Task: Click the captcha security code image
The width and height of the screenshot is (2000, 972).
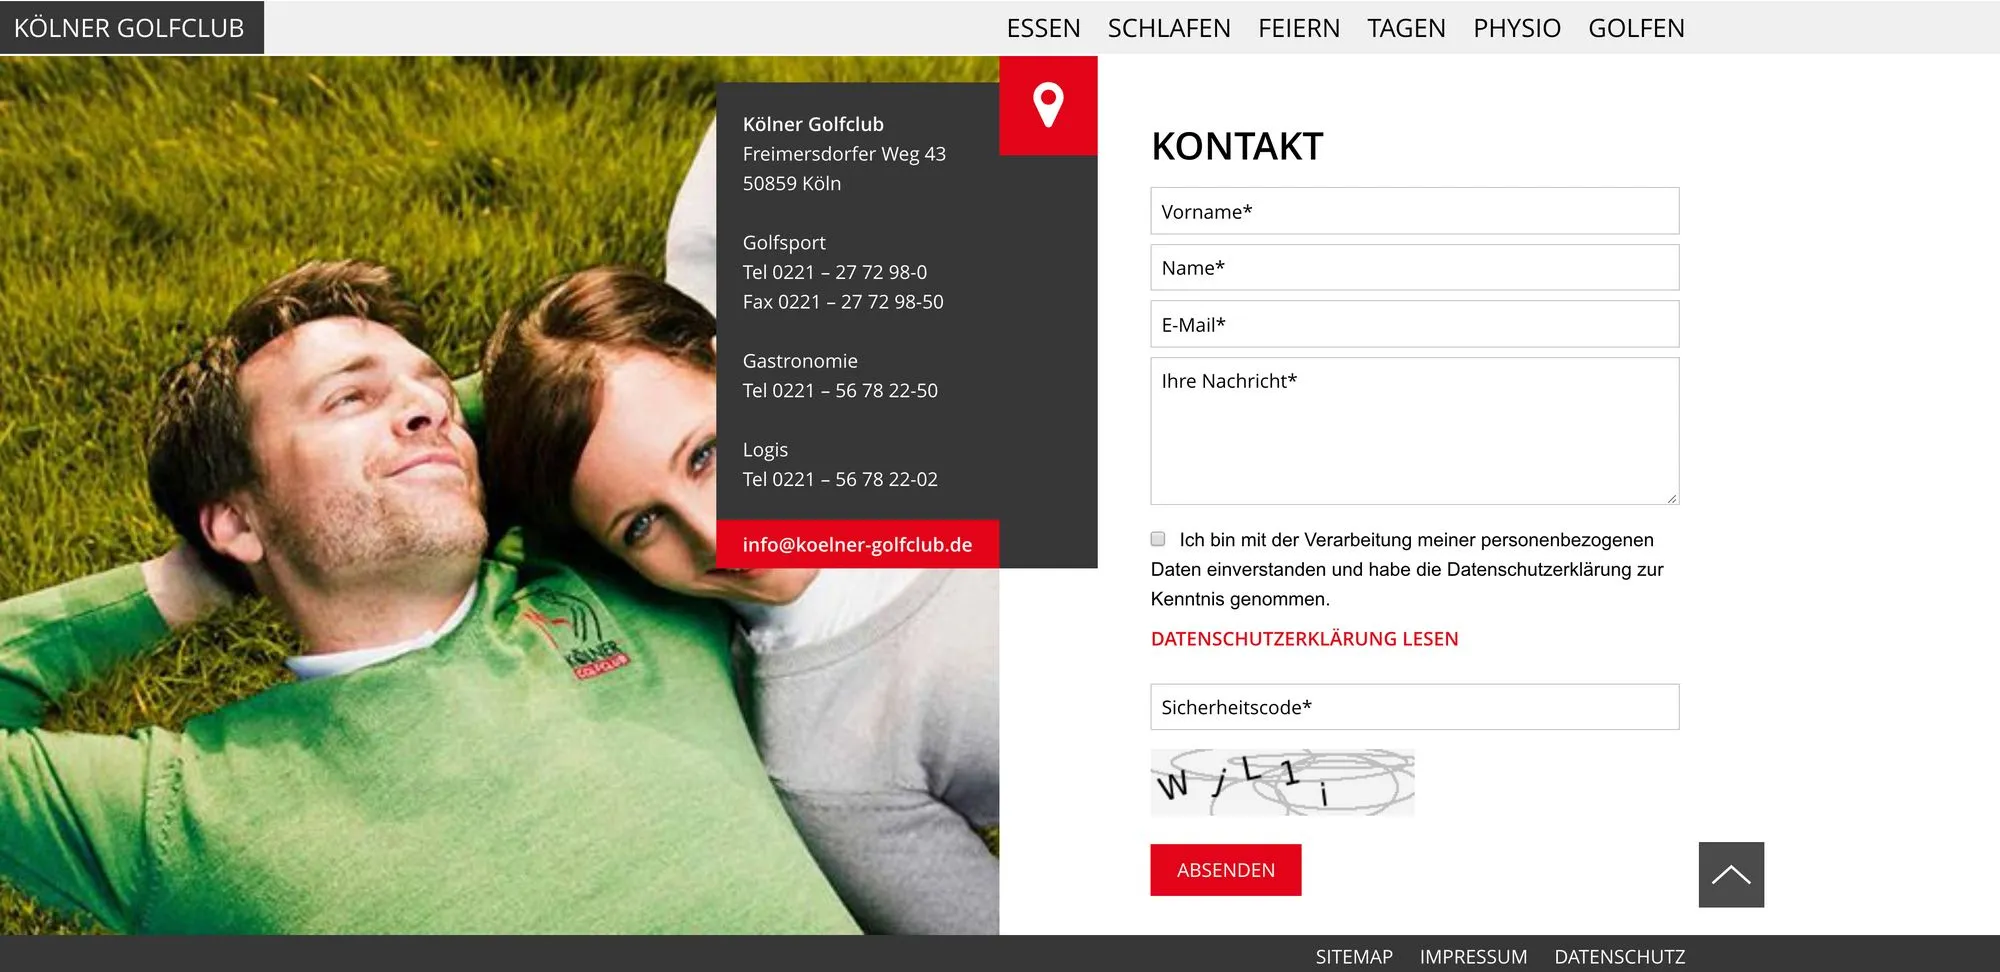Action: [x=1282, y=782]
